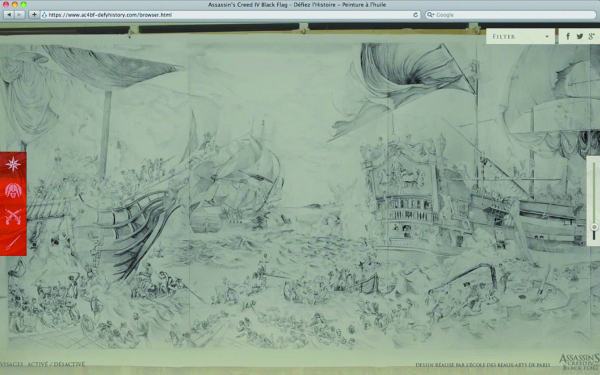
Task: Open the search engine magnifier menu
Action: point(430,15)
